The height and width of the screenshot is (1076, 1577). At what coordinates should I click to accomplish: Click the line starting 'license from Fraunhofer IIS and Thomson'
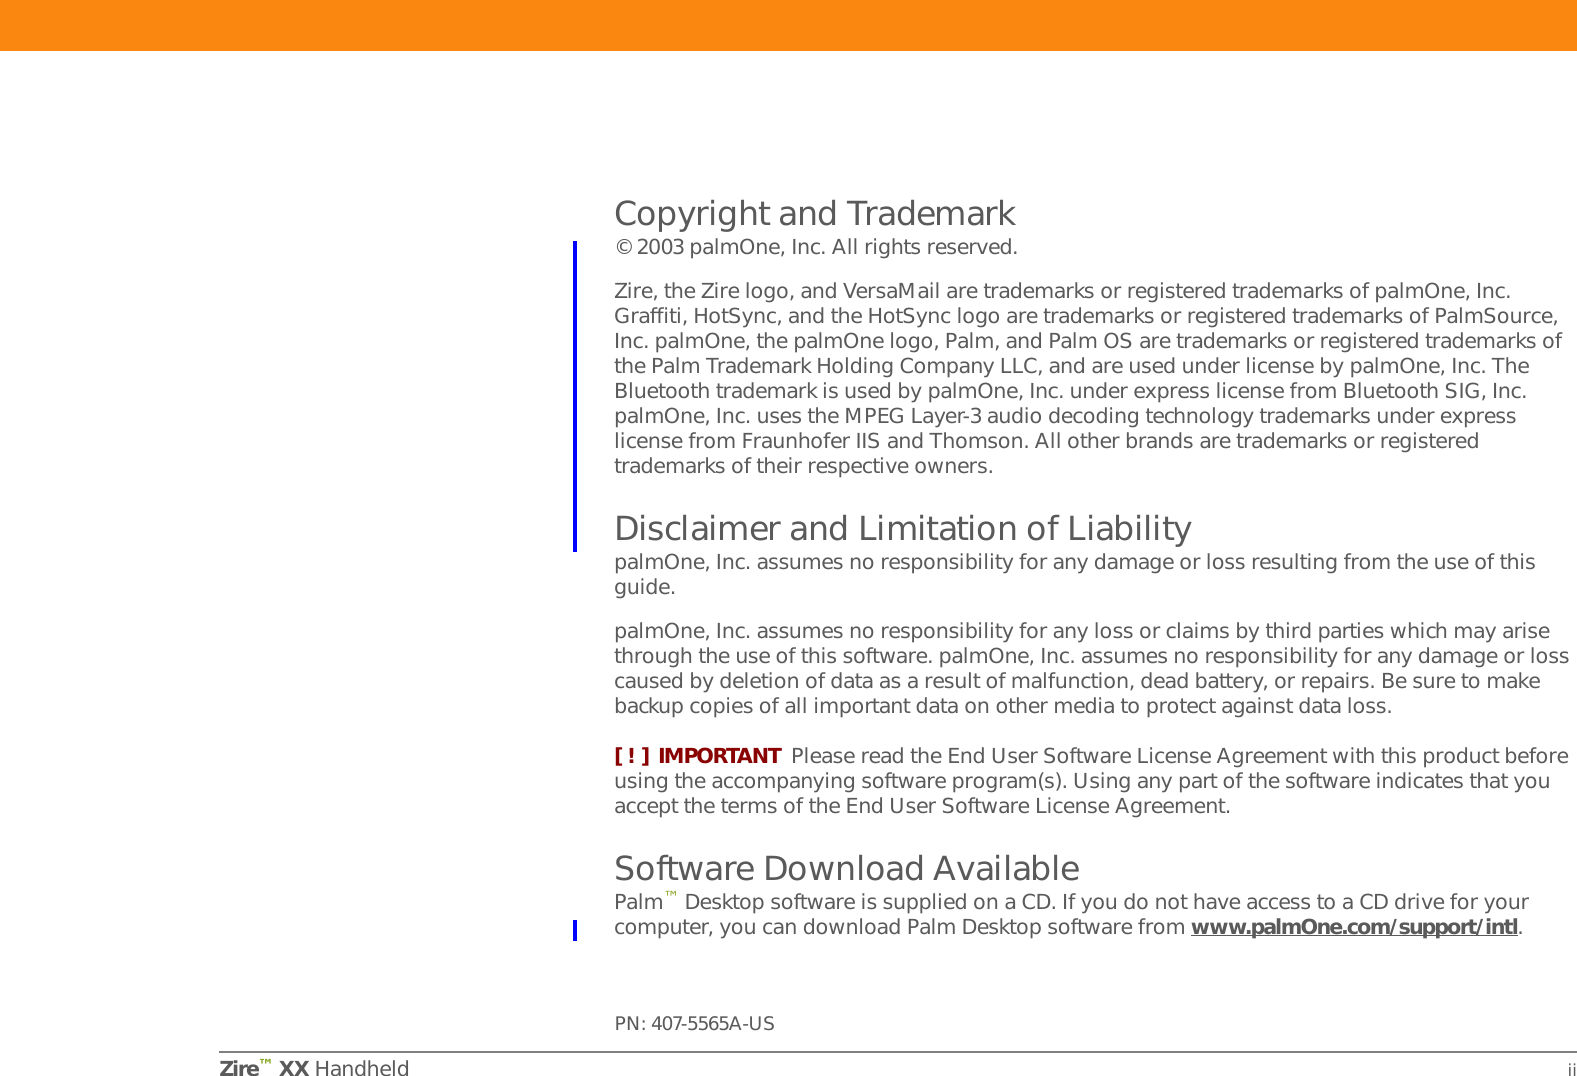tap(1046, 441)
